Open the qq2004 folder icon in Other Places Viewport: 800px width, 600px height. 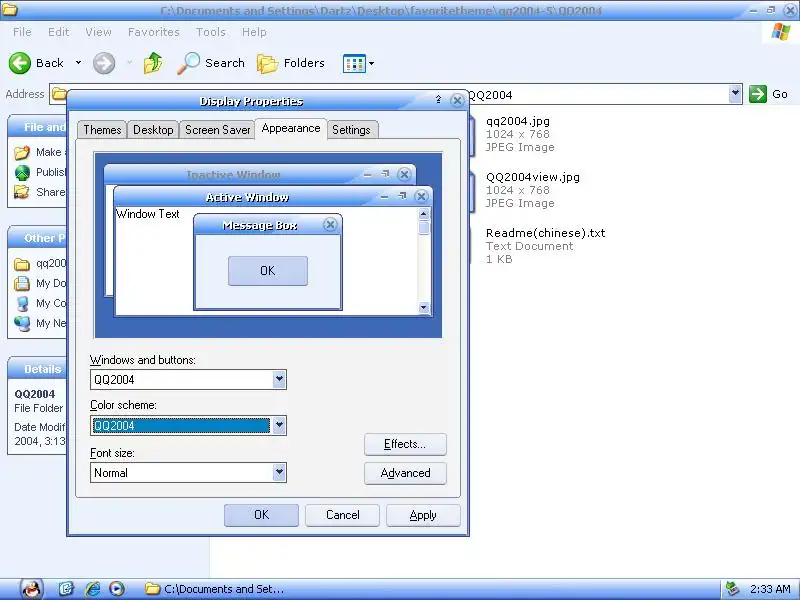click(x=21, y=264)
